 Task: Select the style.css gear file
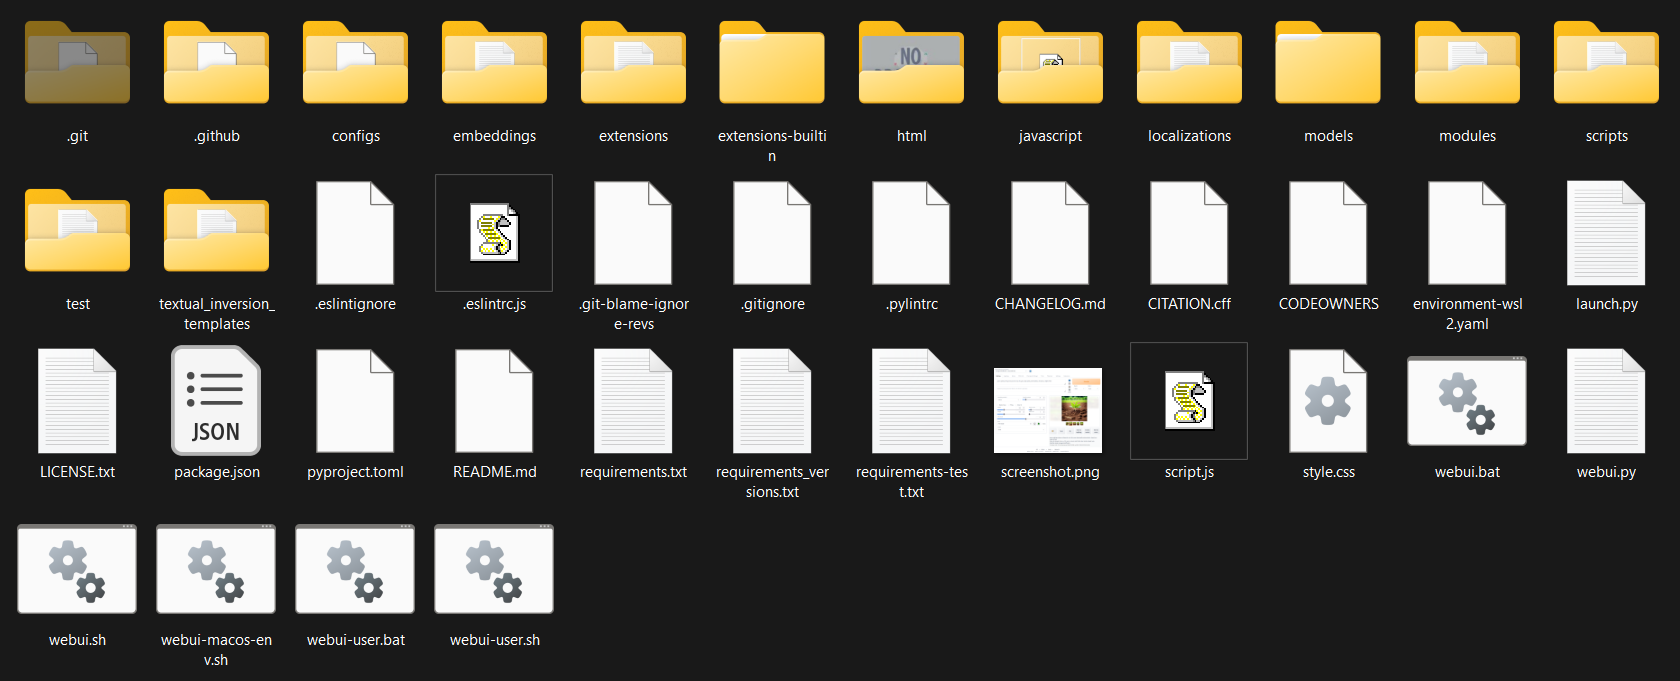tap(1328, 401)
